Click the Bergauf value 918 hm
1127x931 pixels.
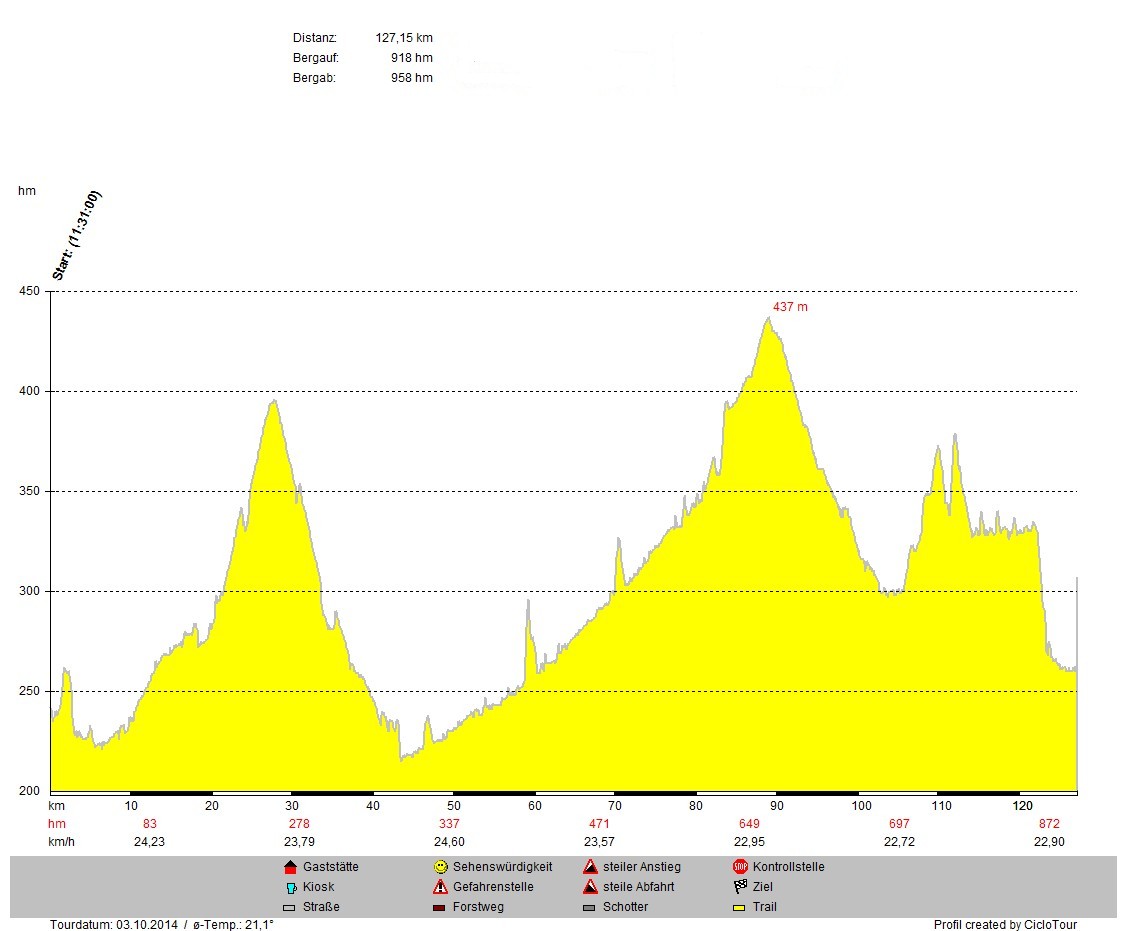point(411,58)
